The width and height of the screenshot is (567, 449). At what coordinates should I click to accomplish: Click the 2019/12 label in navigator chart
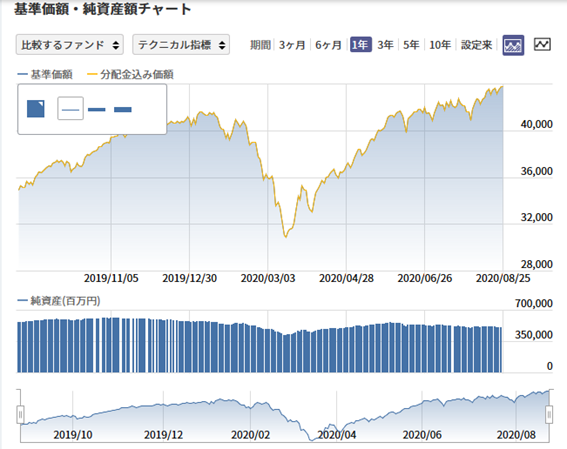tap(163, 435)
